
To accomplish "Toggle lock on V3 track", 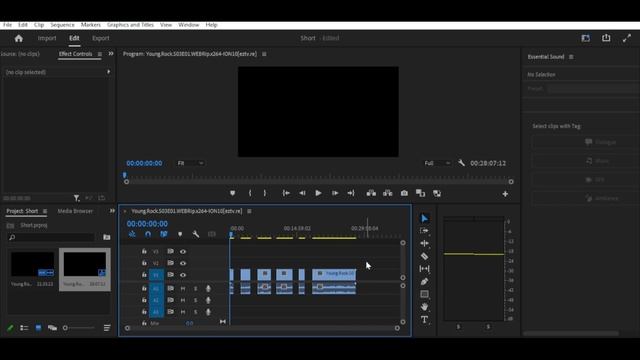I will point(144,251).
